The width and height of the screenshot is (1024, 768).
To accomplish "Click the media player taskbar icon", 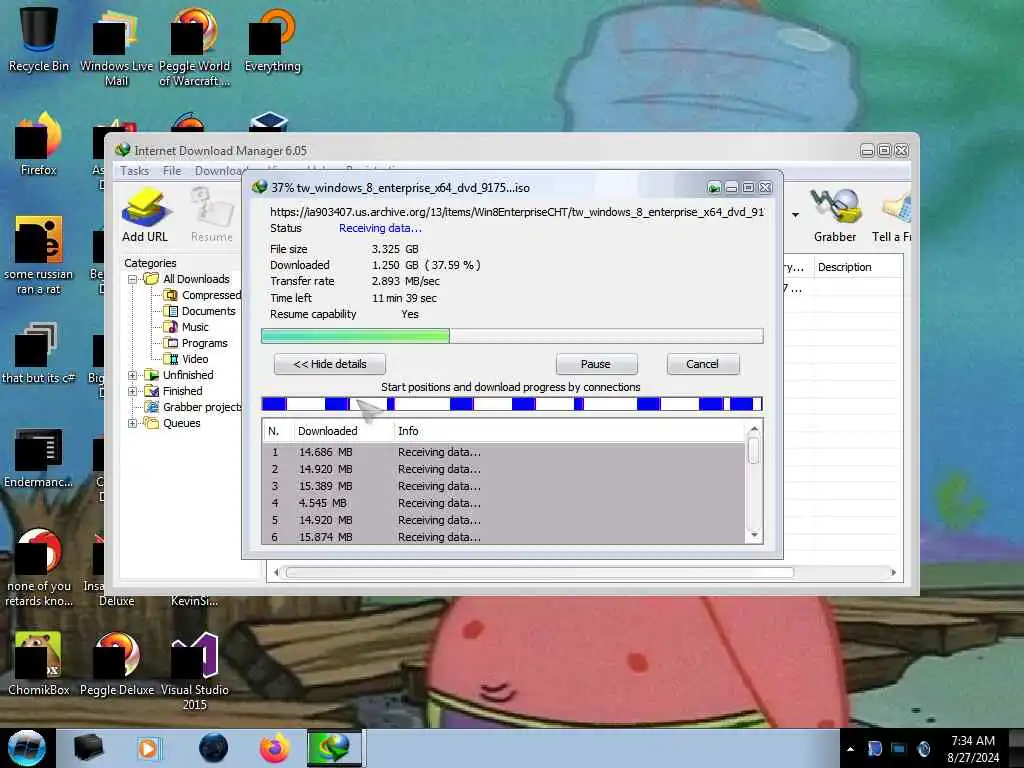I will tap(148, 748).
